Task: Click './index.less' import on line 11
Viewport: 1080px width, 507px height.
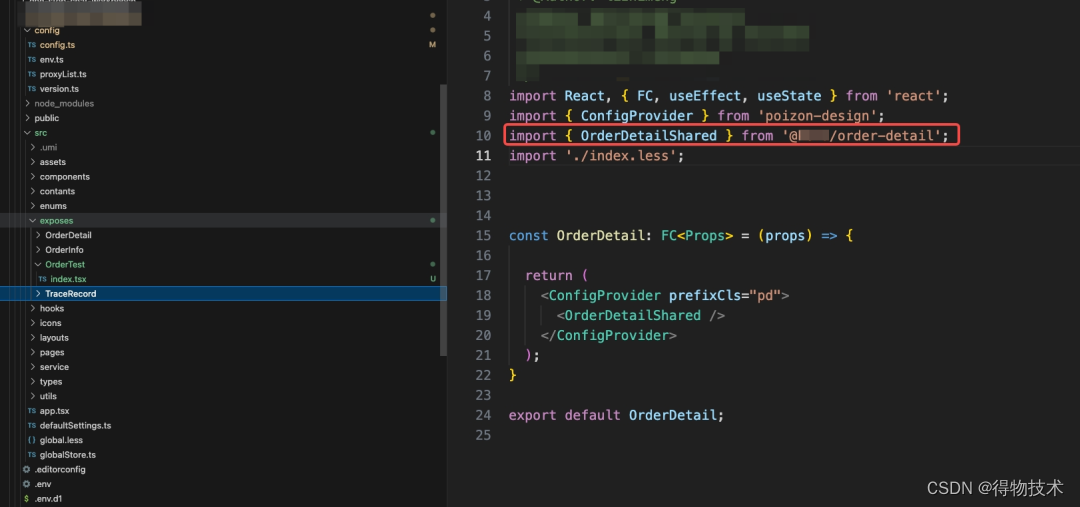Action: point(619,156)
